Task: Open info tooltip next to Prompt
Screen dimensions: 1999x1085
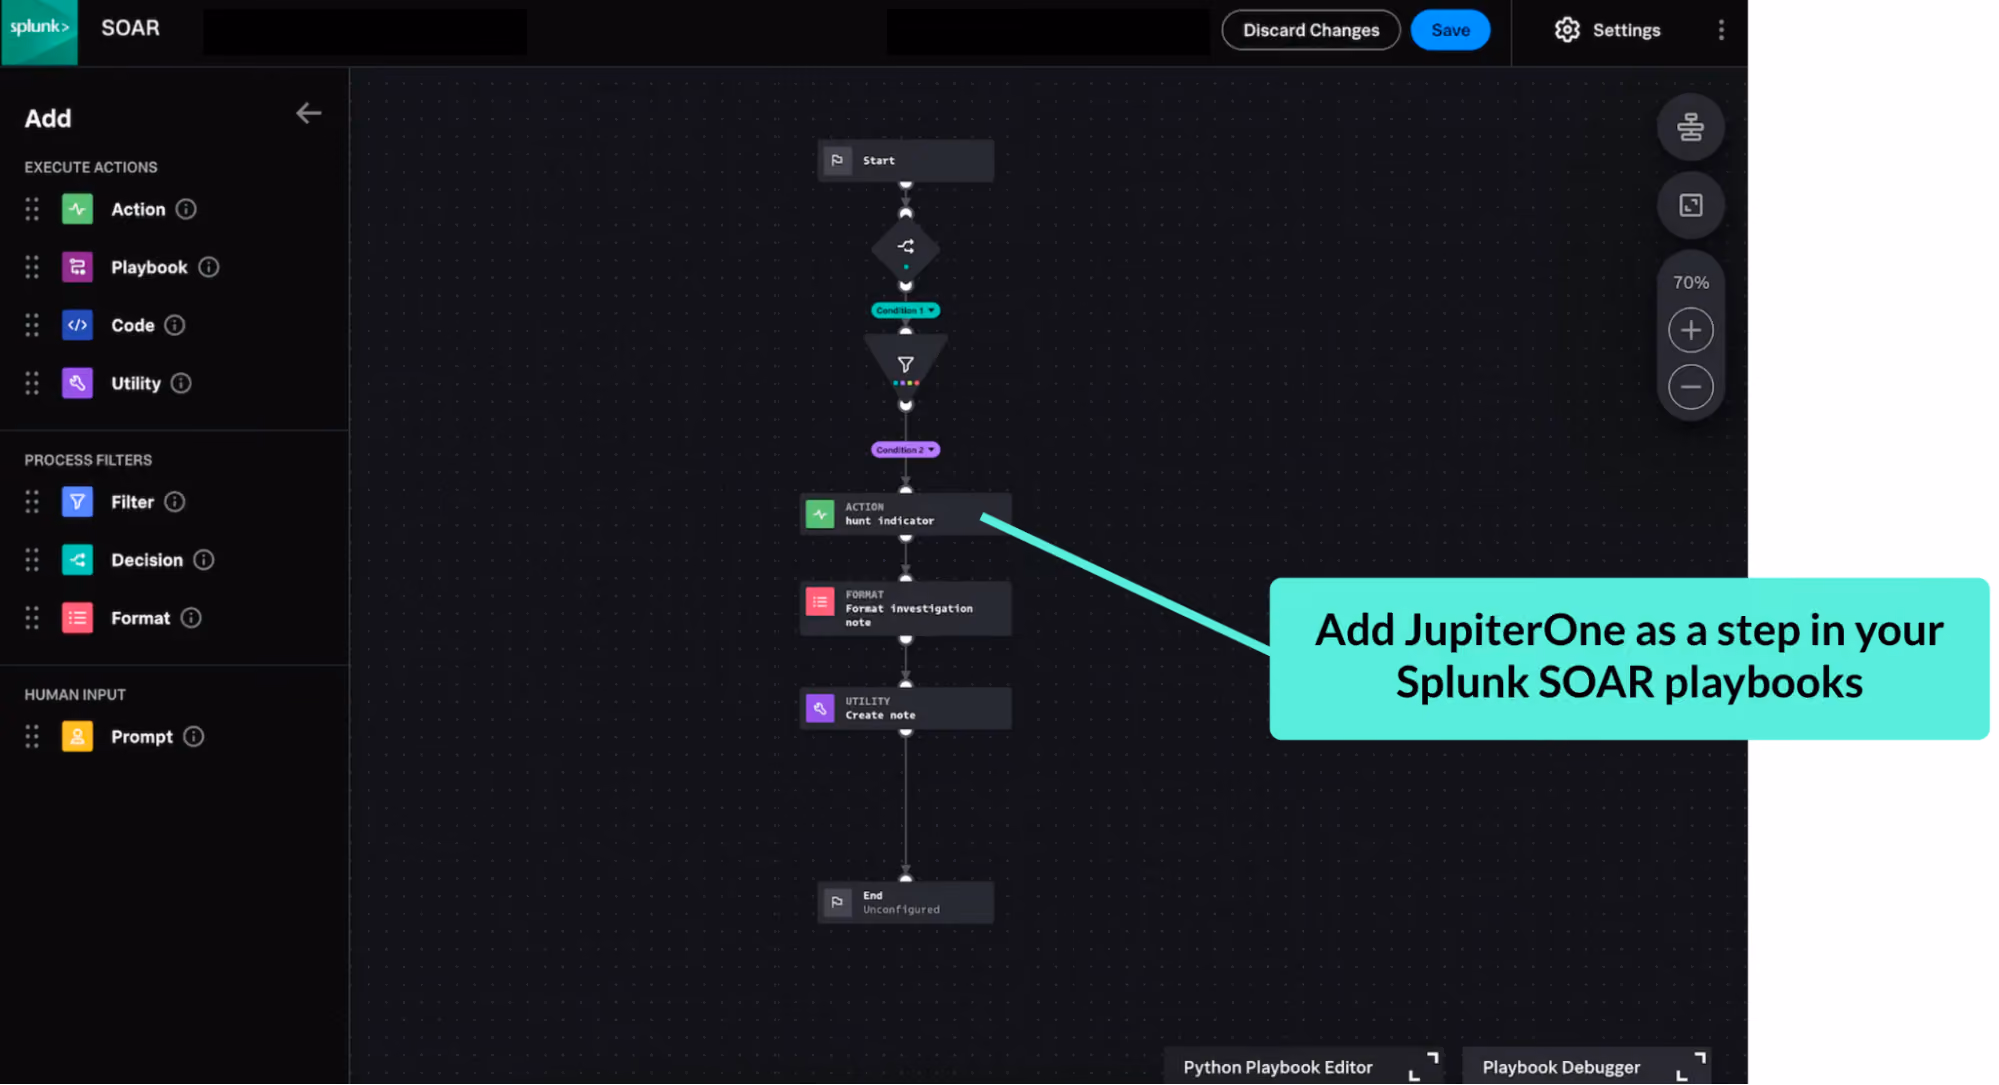Action: point(194,737)
